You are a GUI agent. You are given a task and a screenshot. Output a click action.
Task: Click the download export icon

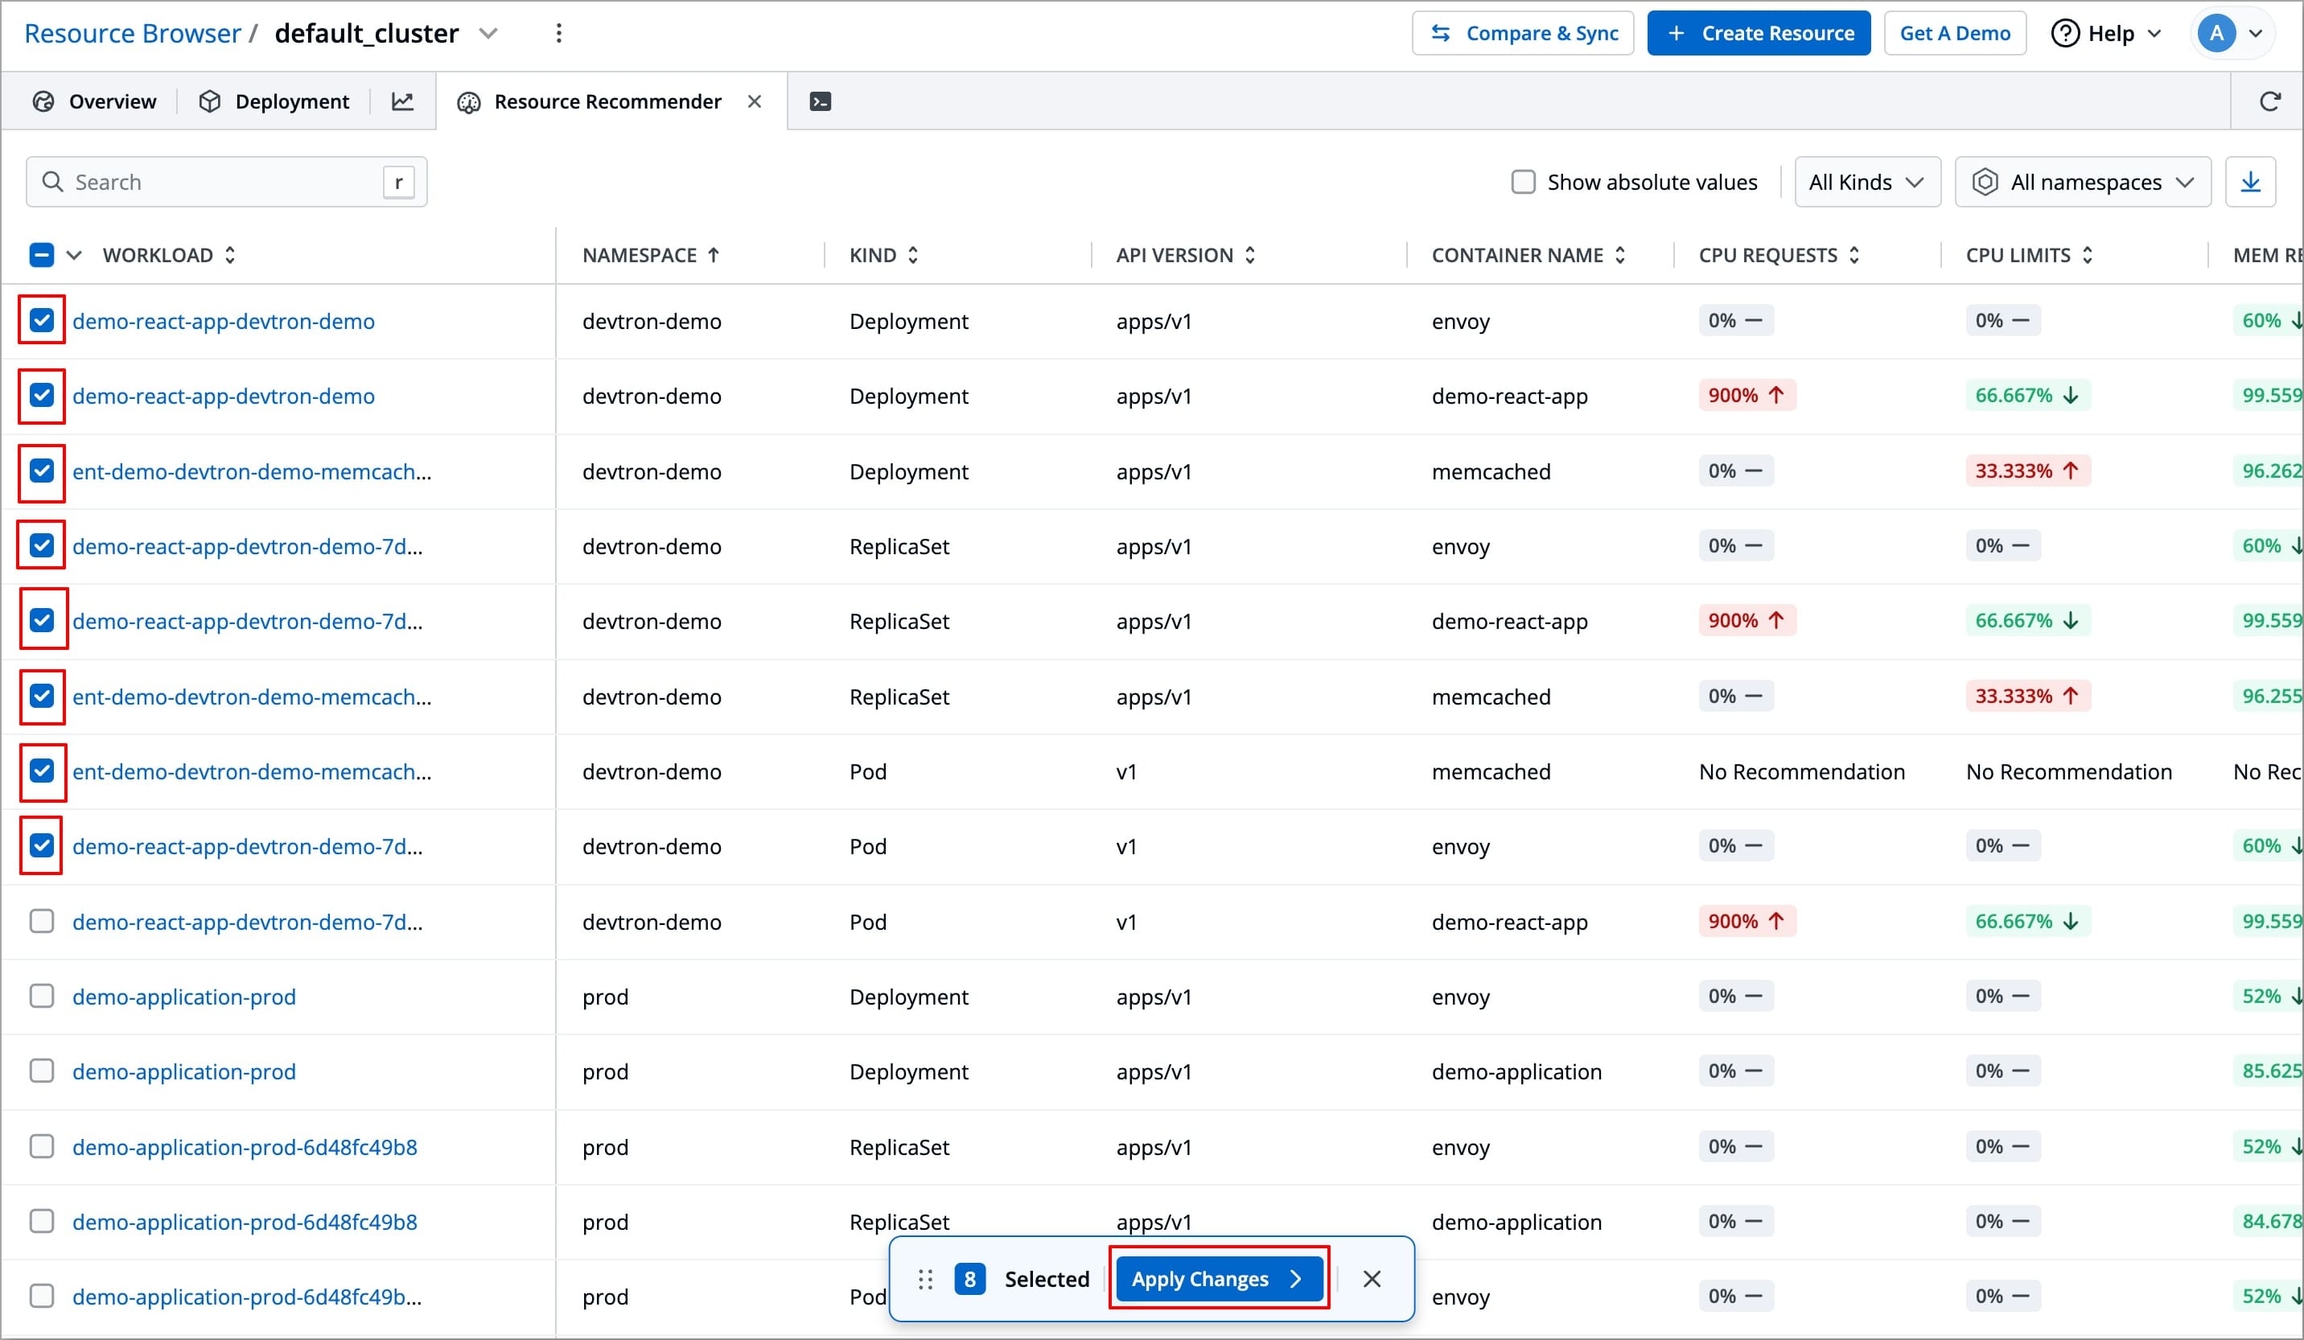[2250, 182]
